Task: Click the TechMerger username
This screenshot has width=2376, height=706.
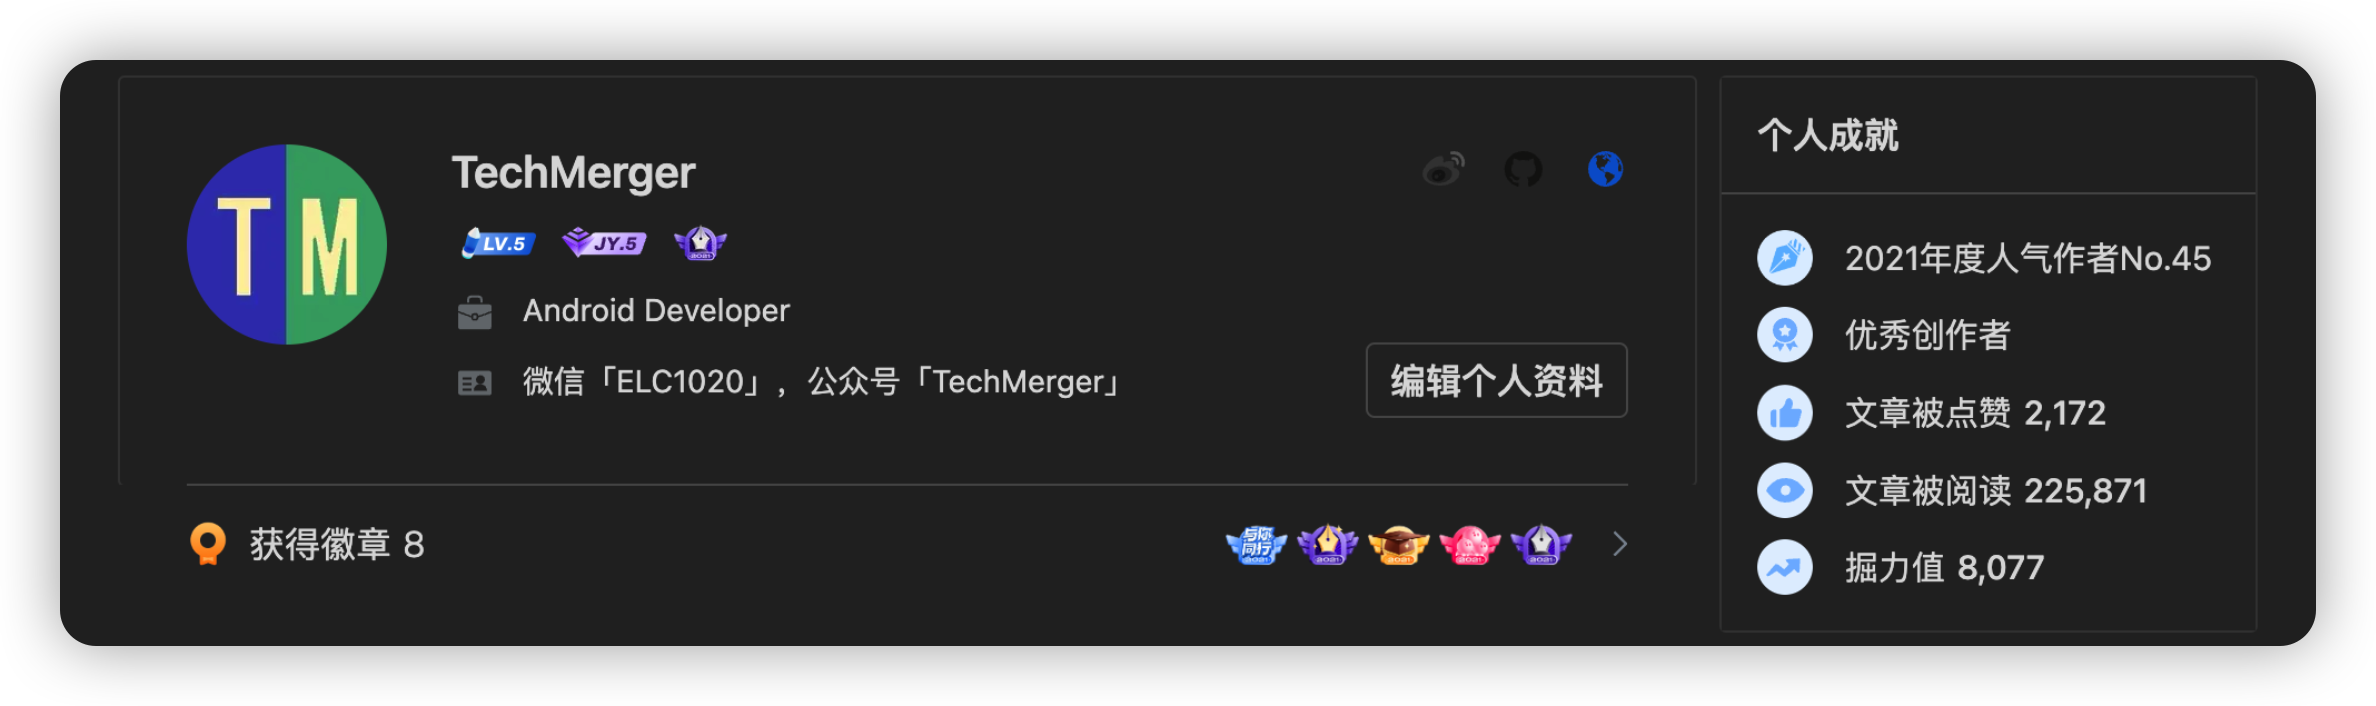Action: 573,173
